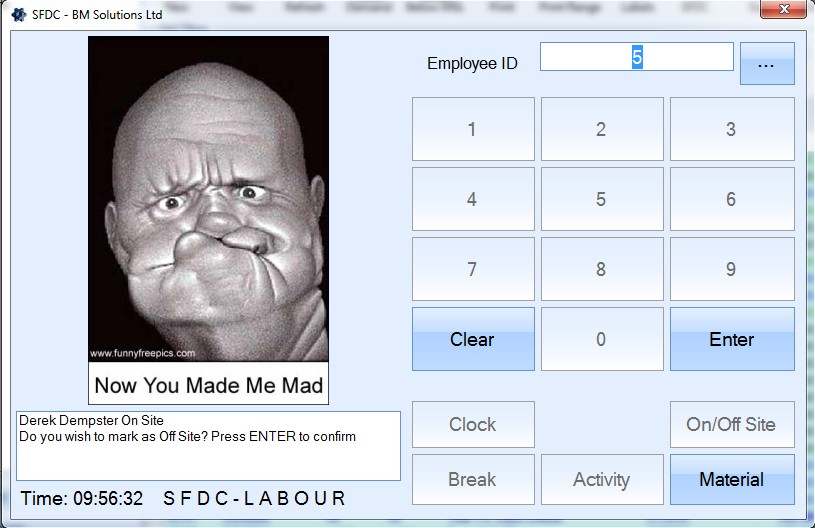Click the Clear button
Image resolution: width=815 pixels, height=528 pixels.
pos(473,339)
